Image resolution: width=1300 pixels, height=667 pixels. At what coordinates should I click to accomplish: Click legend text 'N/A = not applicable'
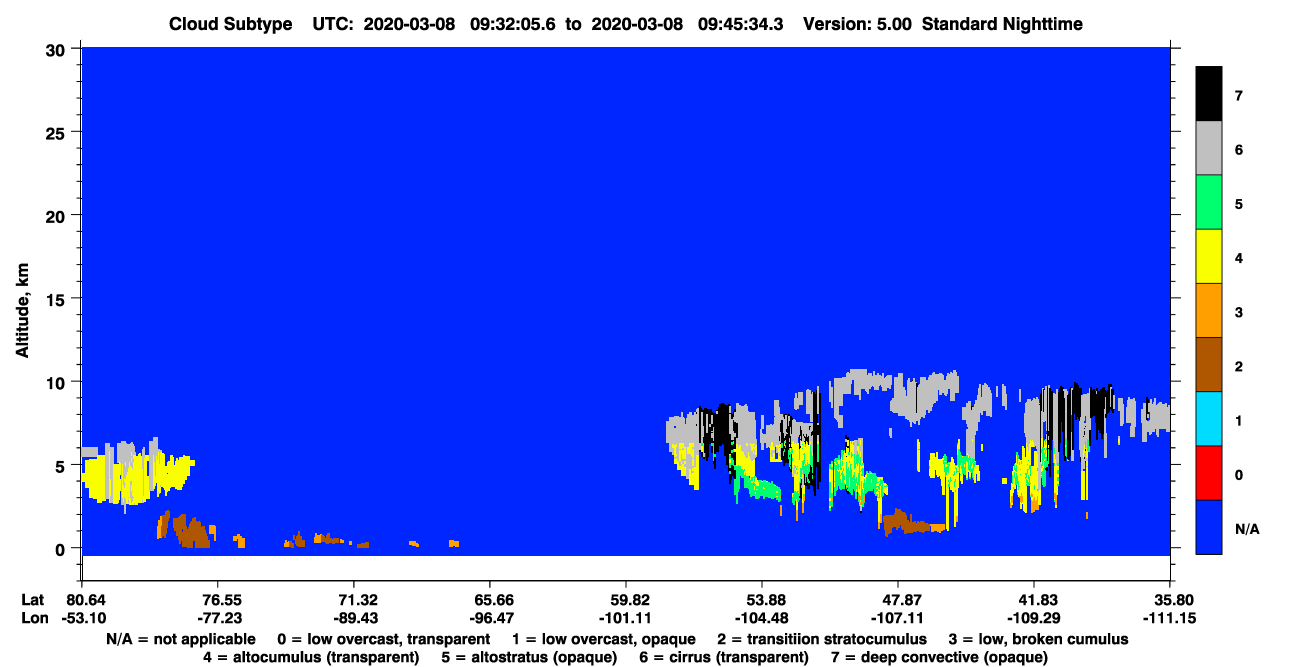(180, 639)
